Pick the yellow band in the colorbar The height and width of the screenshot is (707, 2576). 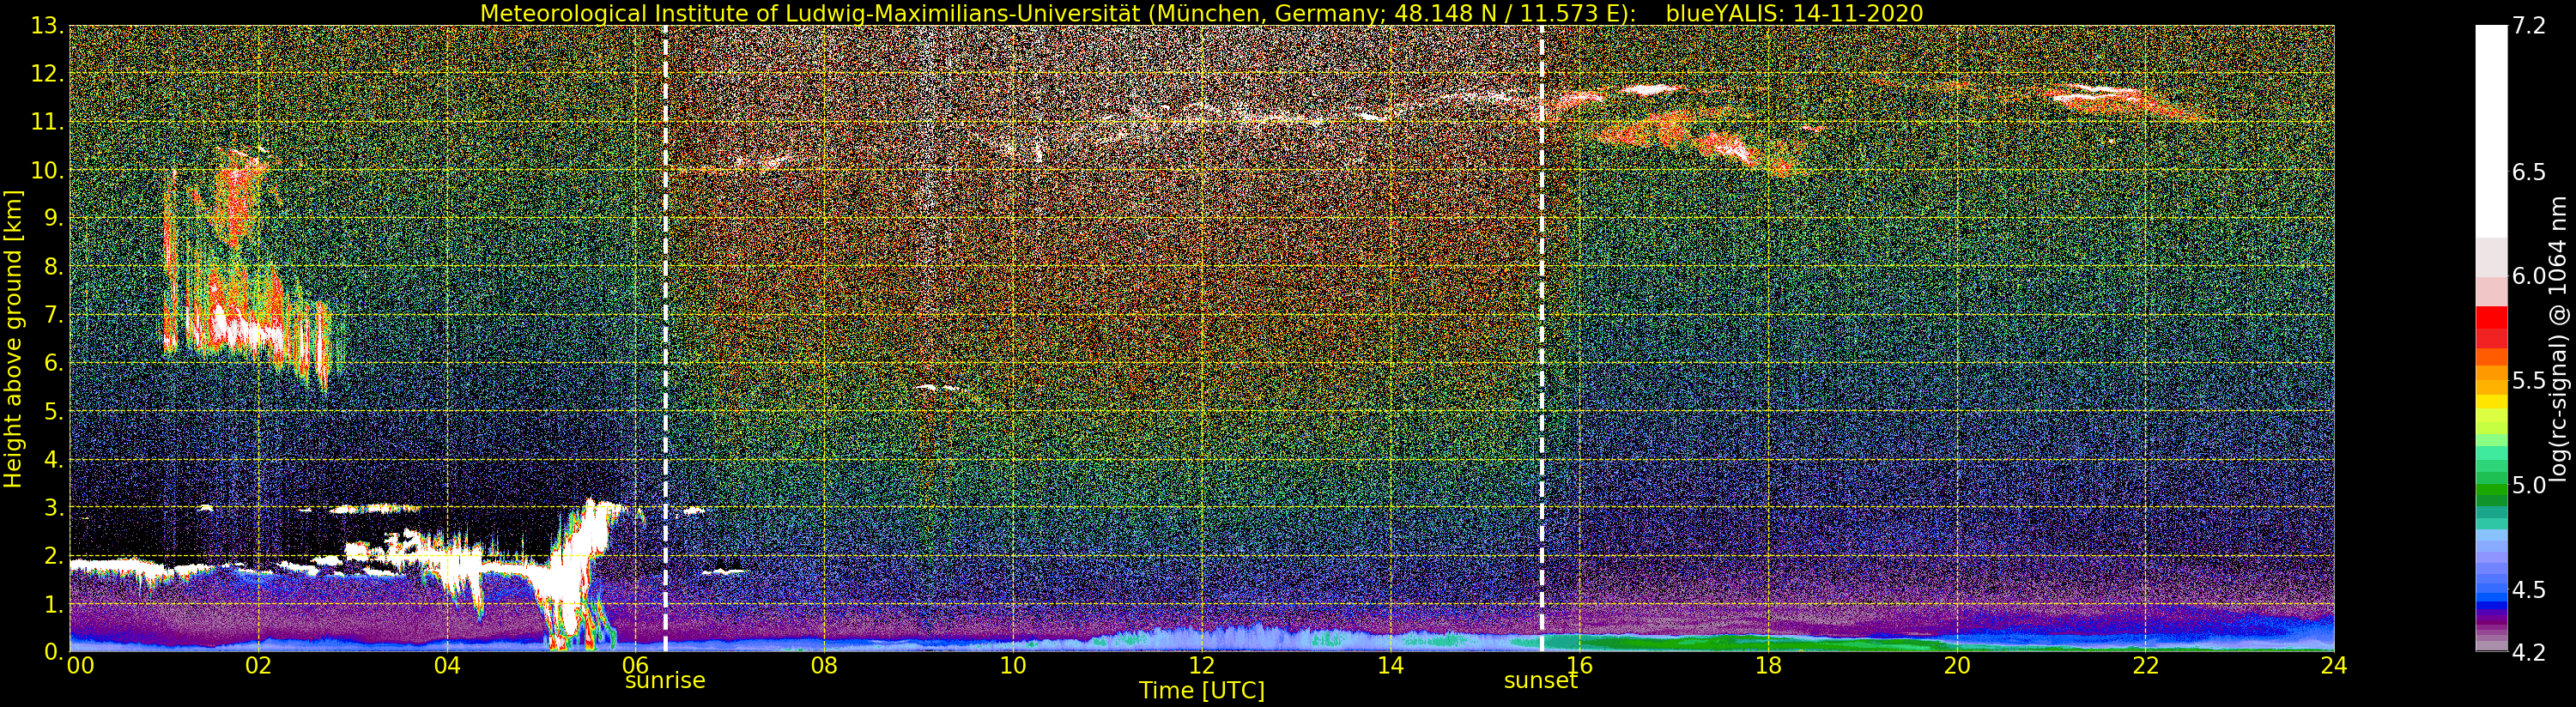pos(2491,403)
